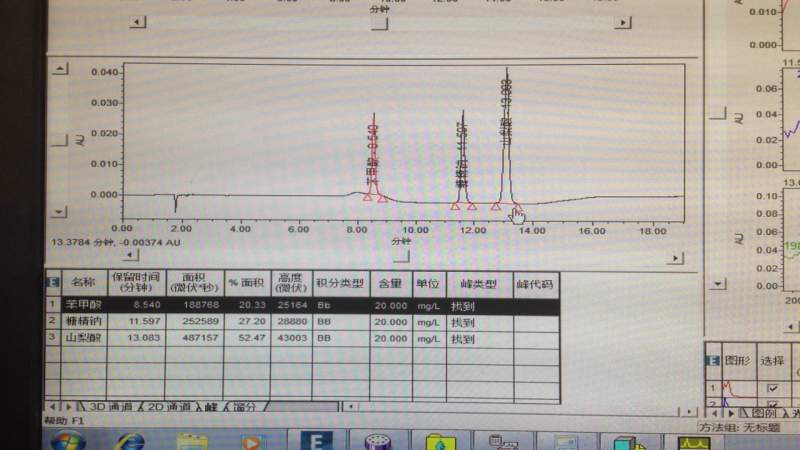Select row 2 header in peak table

[53, 321]
